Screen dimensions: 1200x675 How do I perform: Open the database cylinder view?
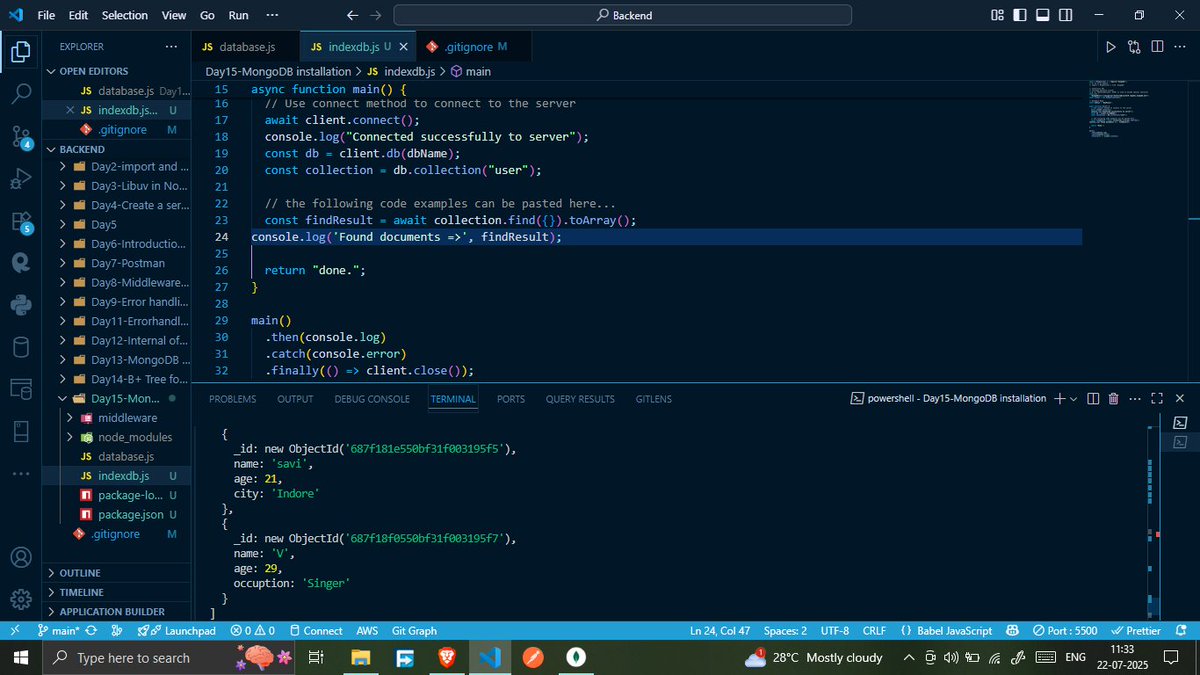(20, 347)
